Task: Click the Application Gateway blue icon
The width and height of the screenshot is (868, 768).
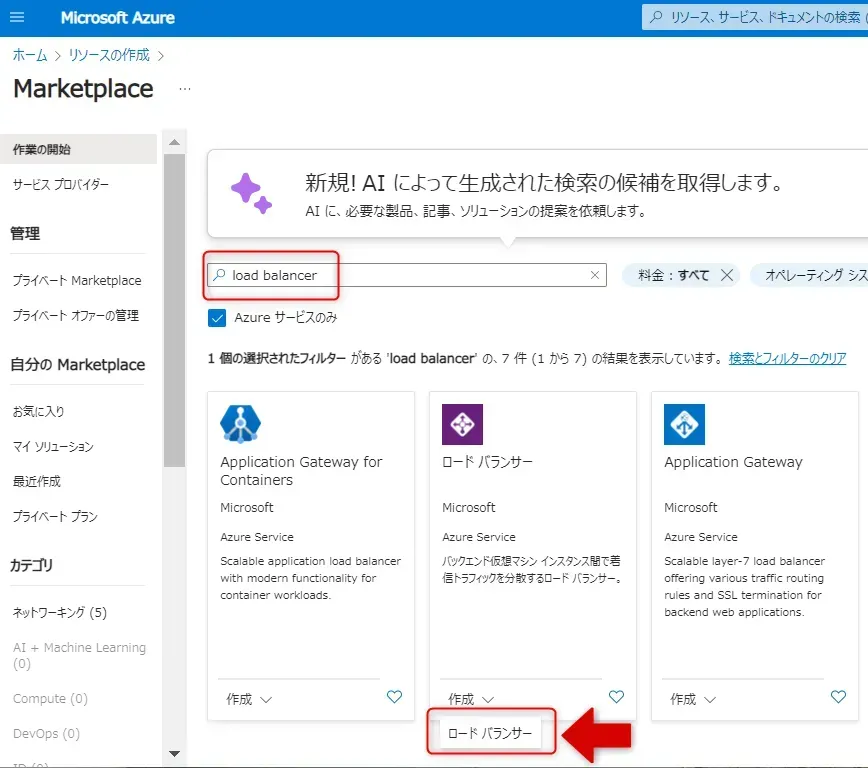Action: 684,424
